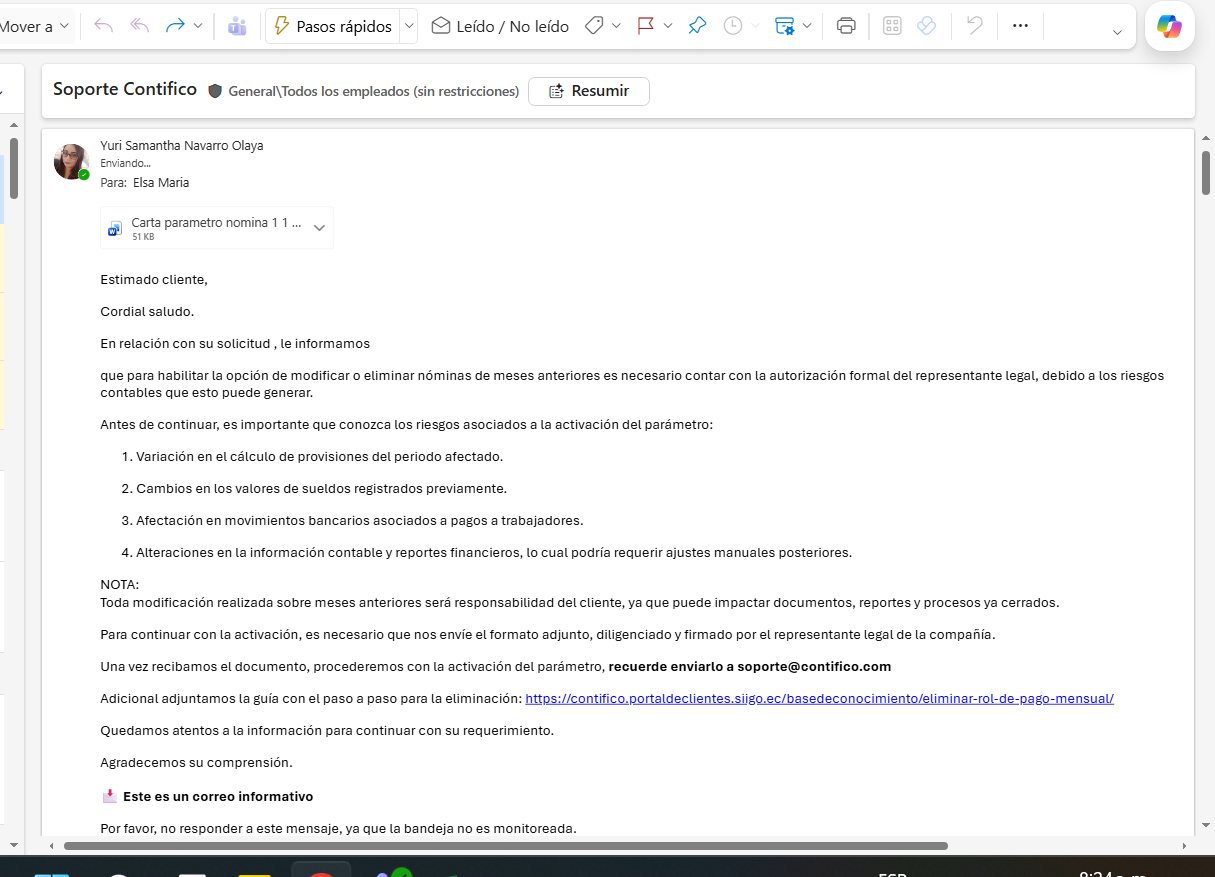This screenshot has height=877, width=1215.
Task: Click the 'Estimado cliente,' greeting
Action: pos(154,280)
